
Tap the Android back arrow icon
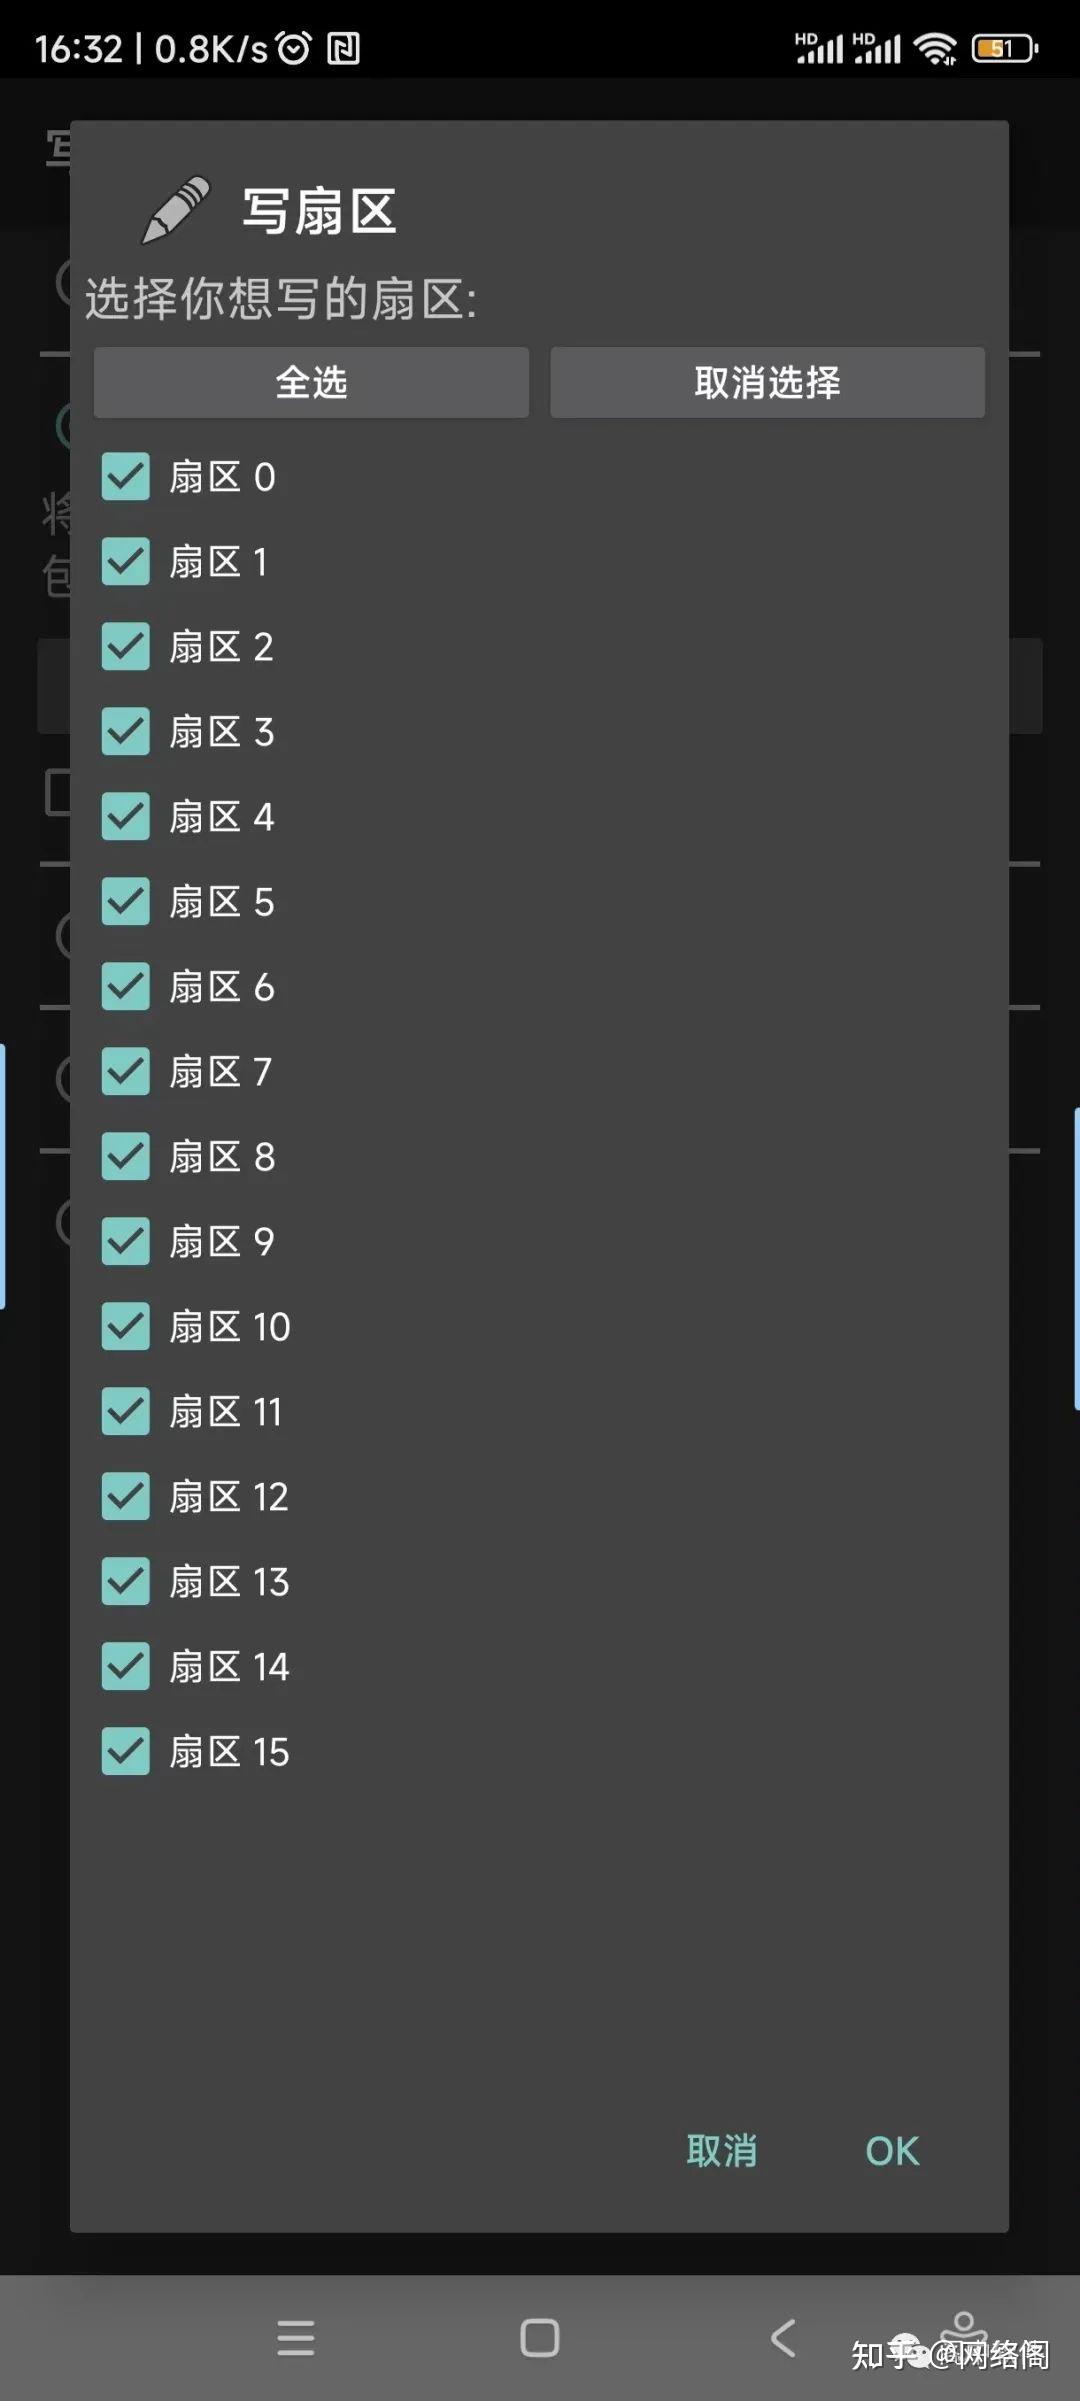[783, 2338]
